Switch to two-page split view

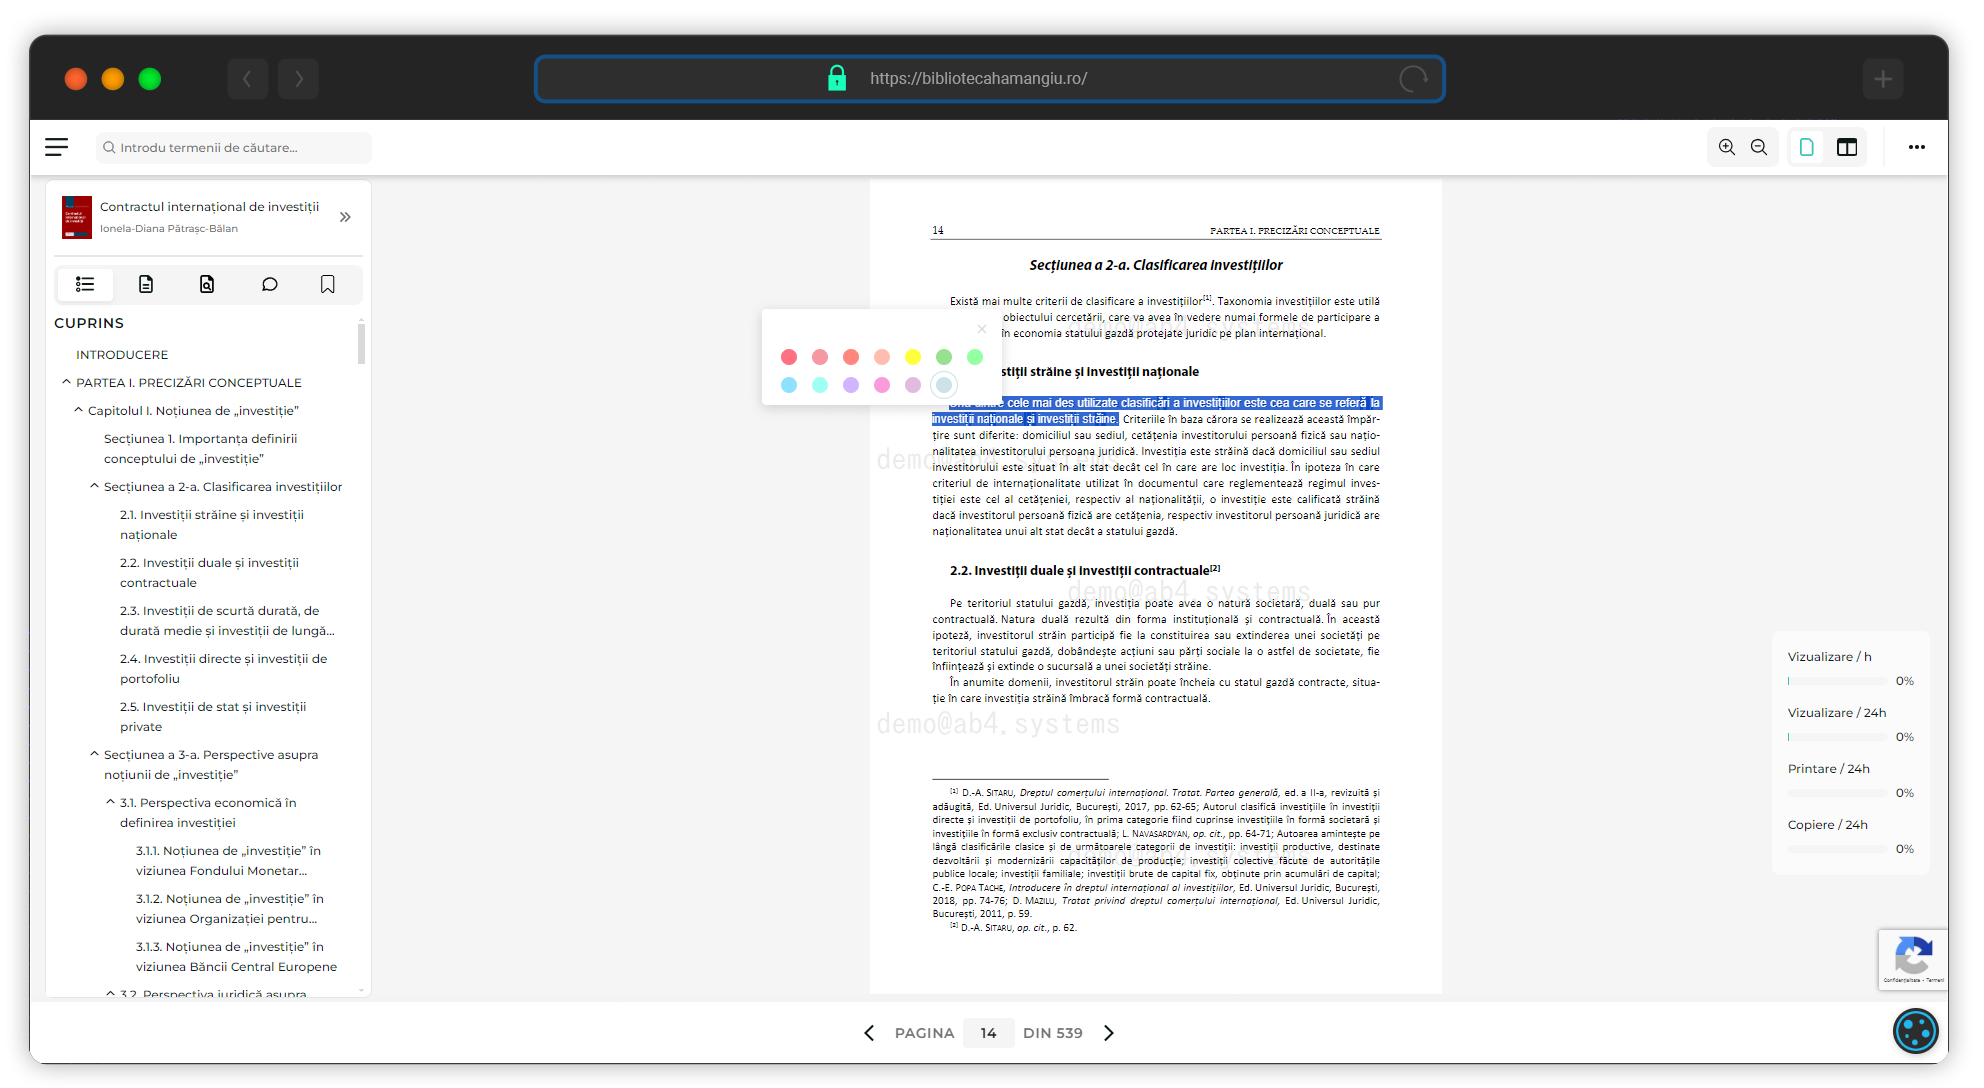coord(1847,147)
